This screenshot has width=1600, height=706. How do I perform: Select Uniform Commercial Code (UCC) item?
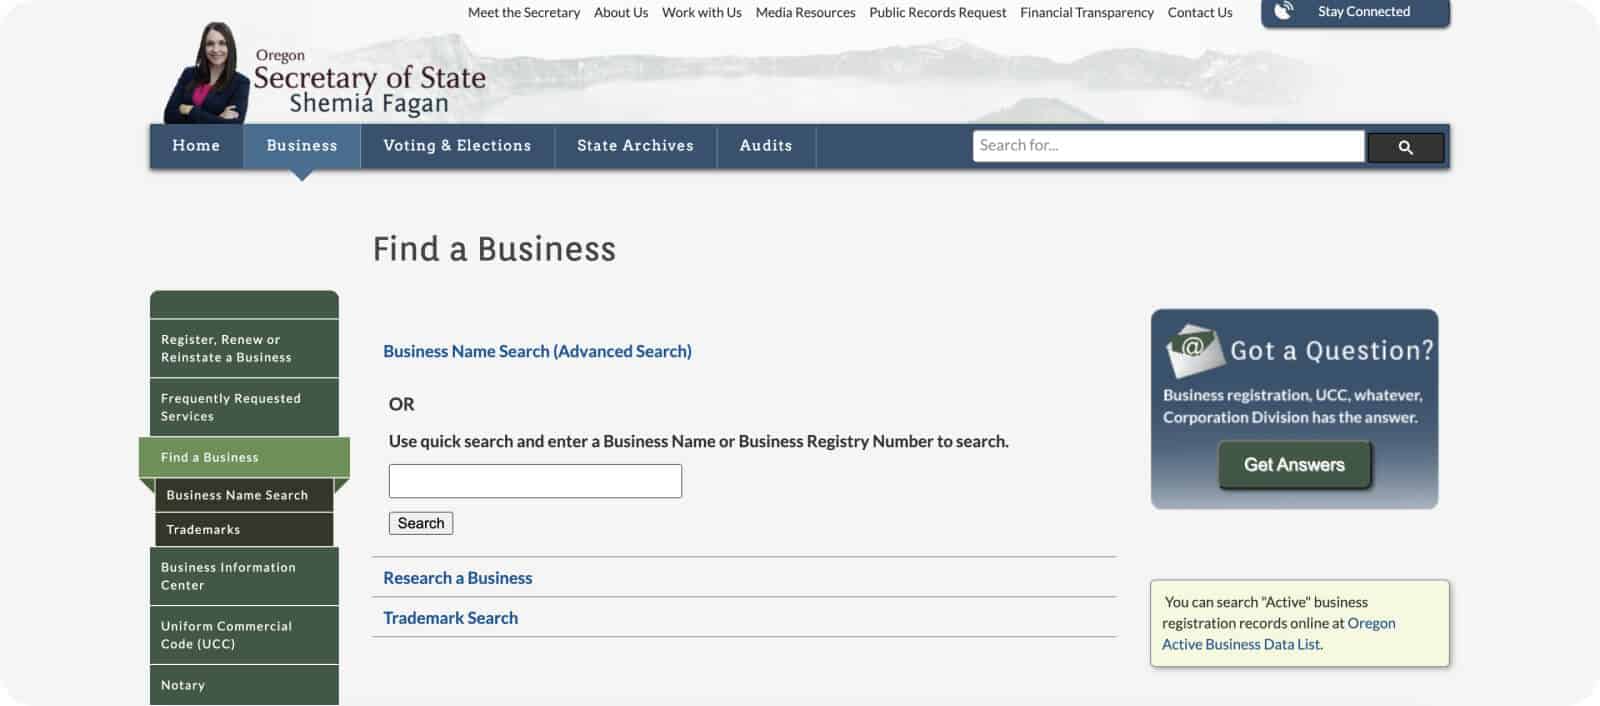[244, 635]
